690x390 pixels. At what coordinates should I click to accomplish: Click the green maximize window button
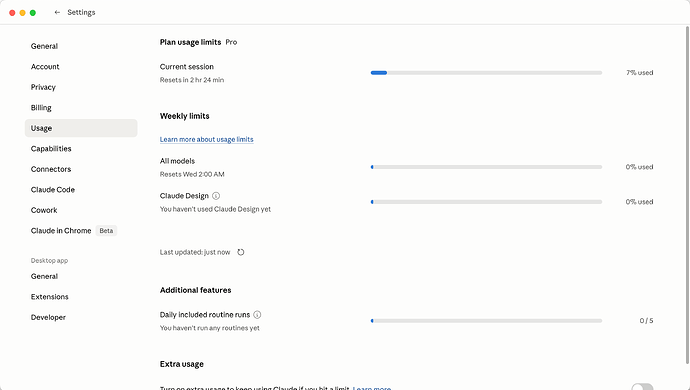pos(33,13)
